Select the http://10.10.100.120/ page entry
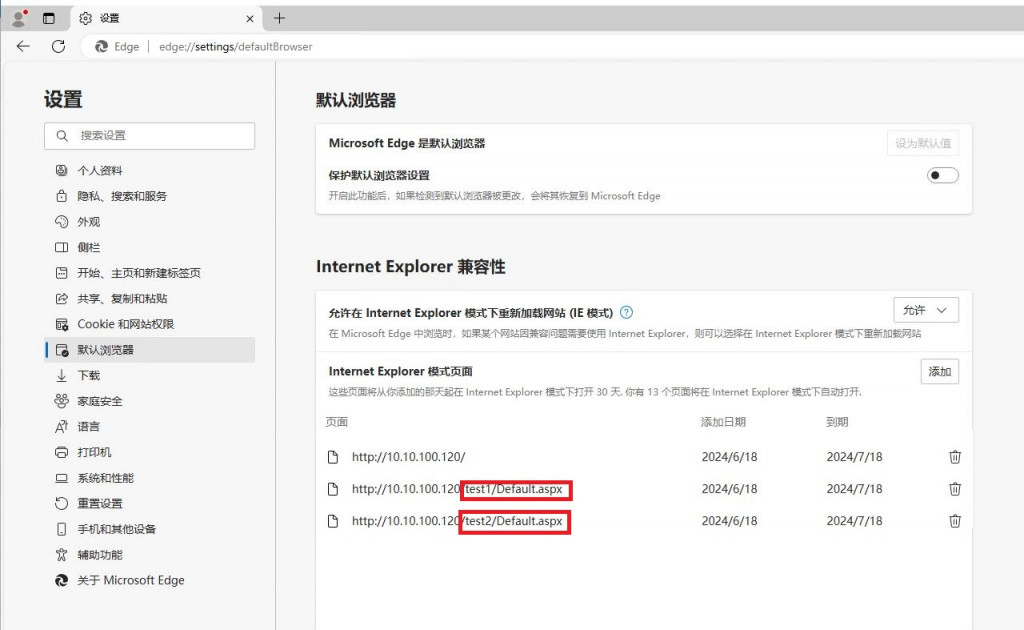This screenshot has height=630, width=1024. (408, 457)
